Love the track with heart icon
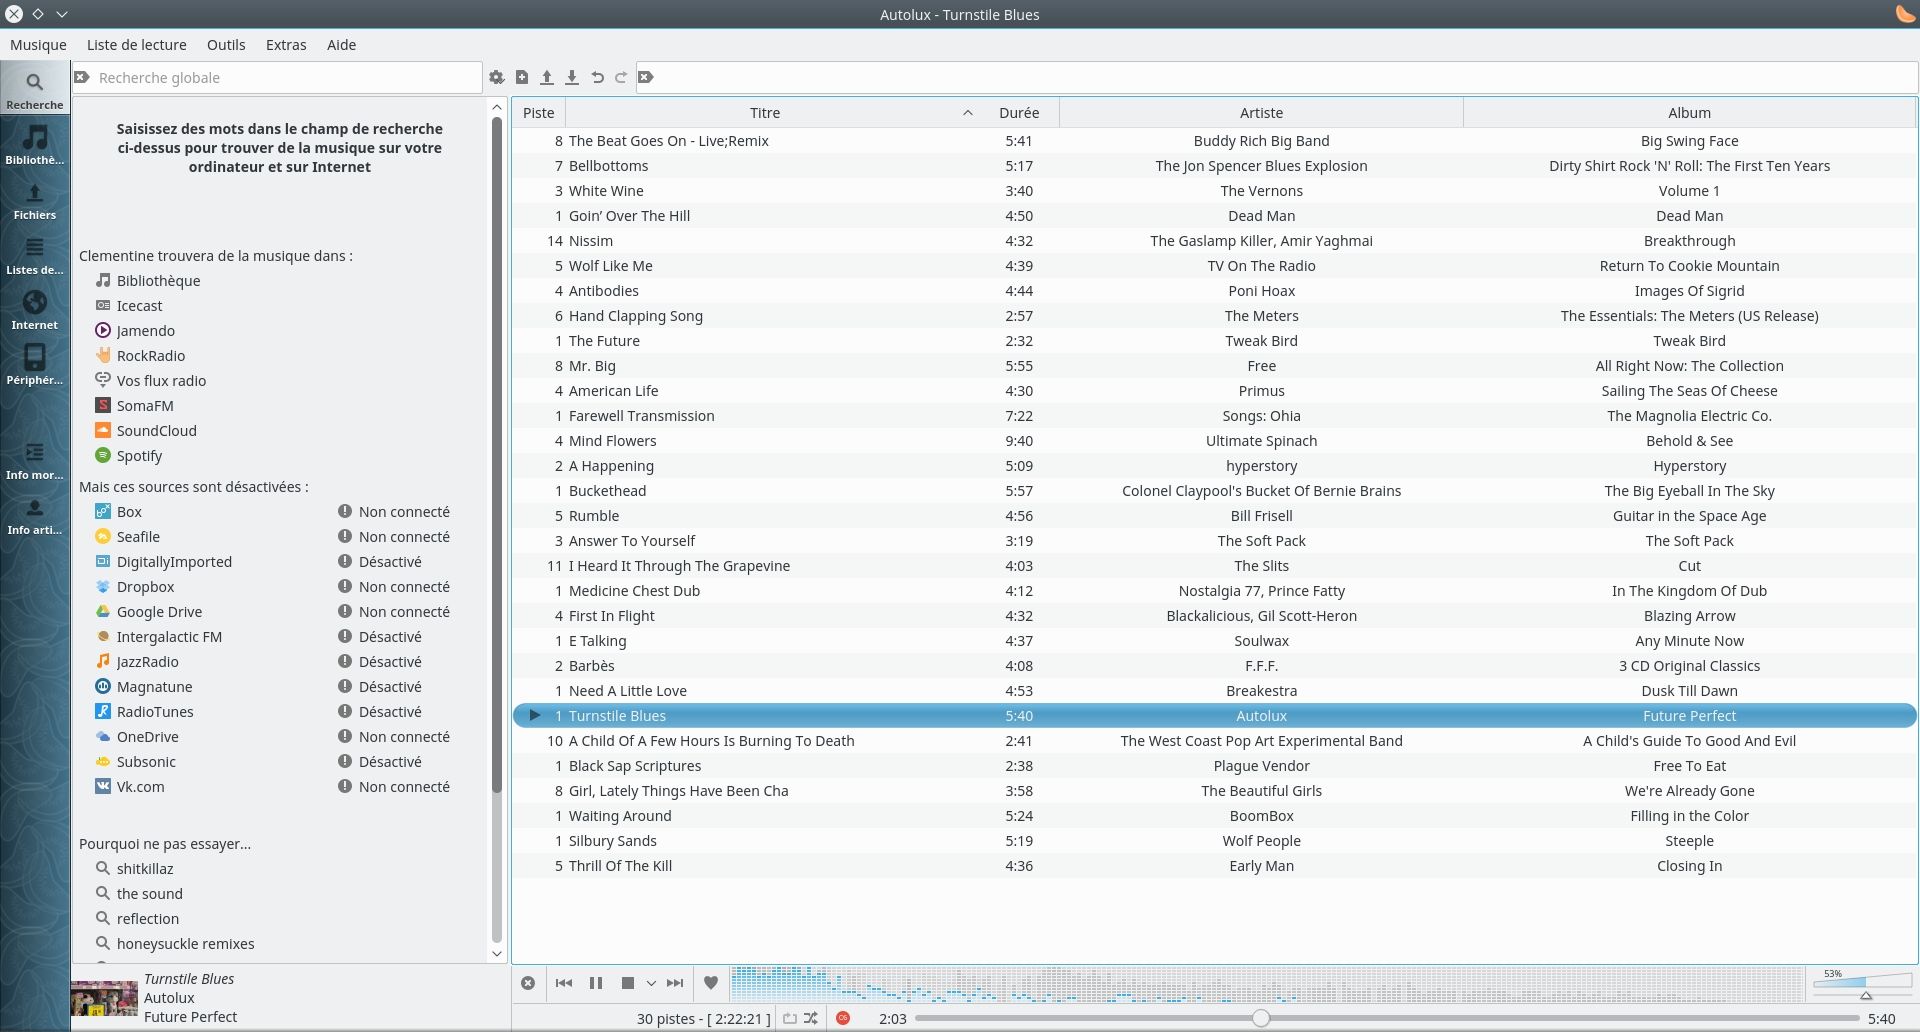 [x=711, y=983]
